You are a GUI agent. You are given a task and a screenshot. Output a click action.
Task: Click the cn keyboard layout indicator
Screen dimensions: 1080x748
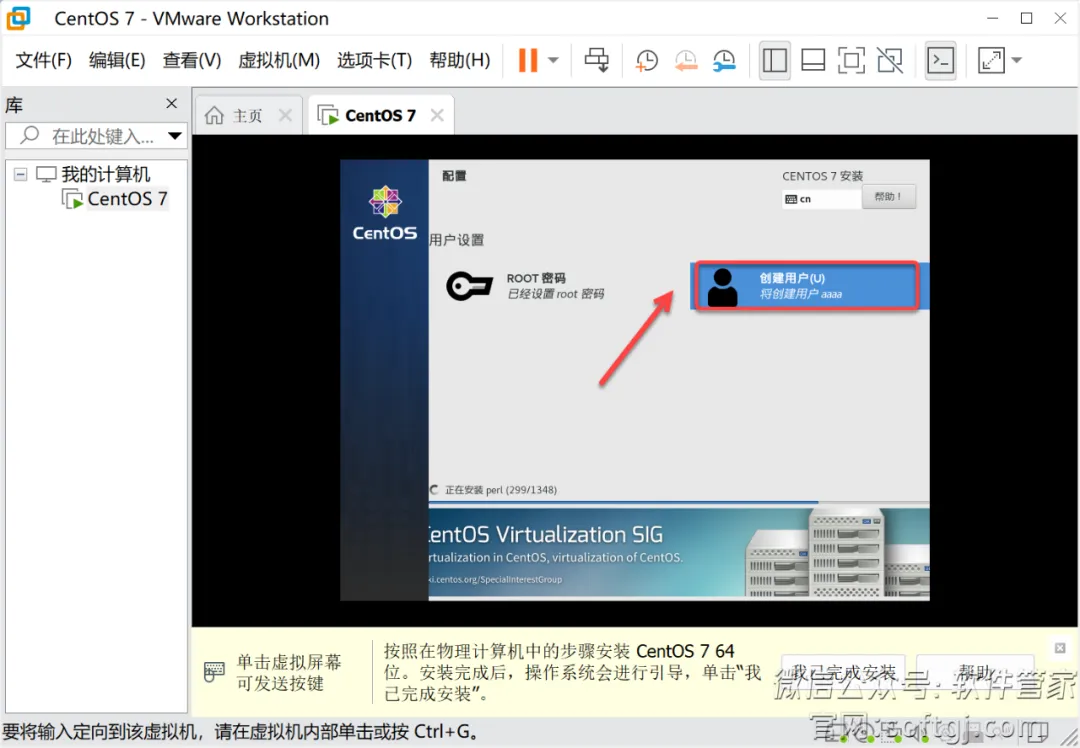tap(822, 199)
